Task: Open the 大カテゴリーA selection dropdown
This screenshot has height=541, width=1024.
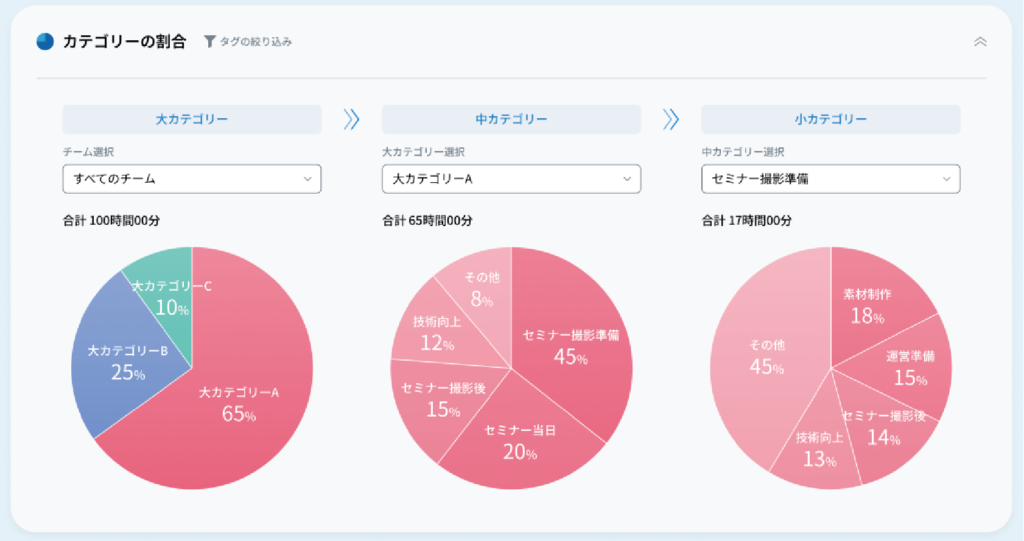Action: click(x=511, y=179)
